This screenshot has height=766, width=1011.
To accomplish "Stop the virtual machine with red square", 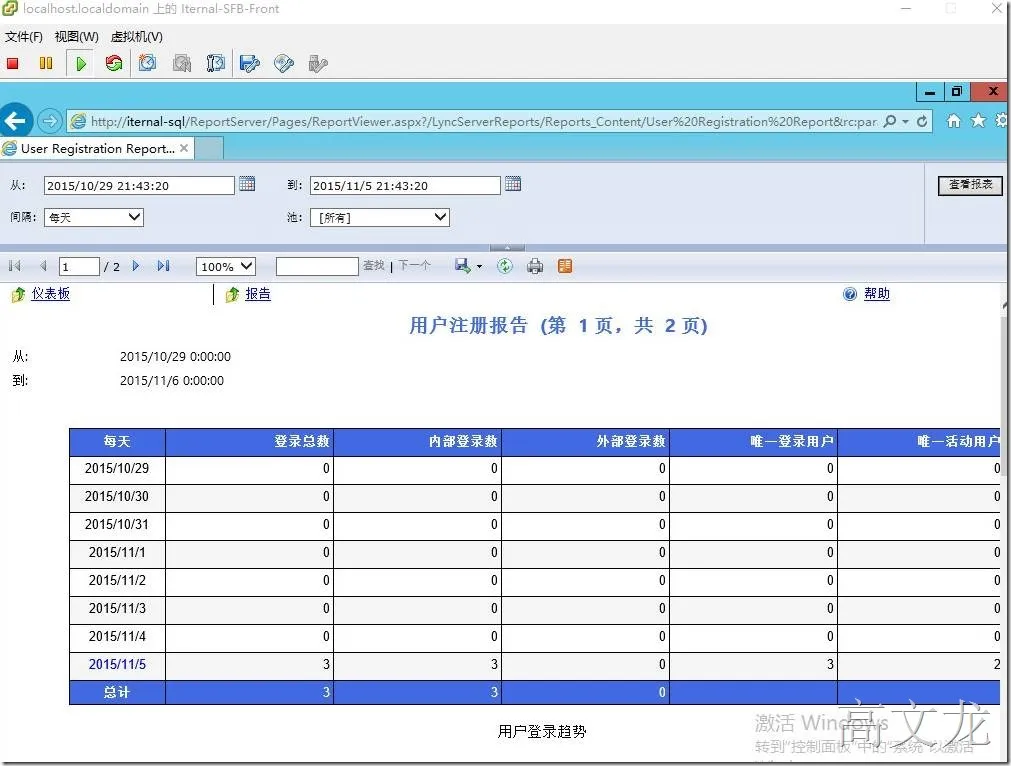I will click(13, 63).
